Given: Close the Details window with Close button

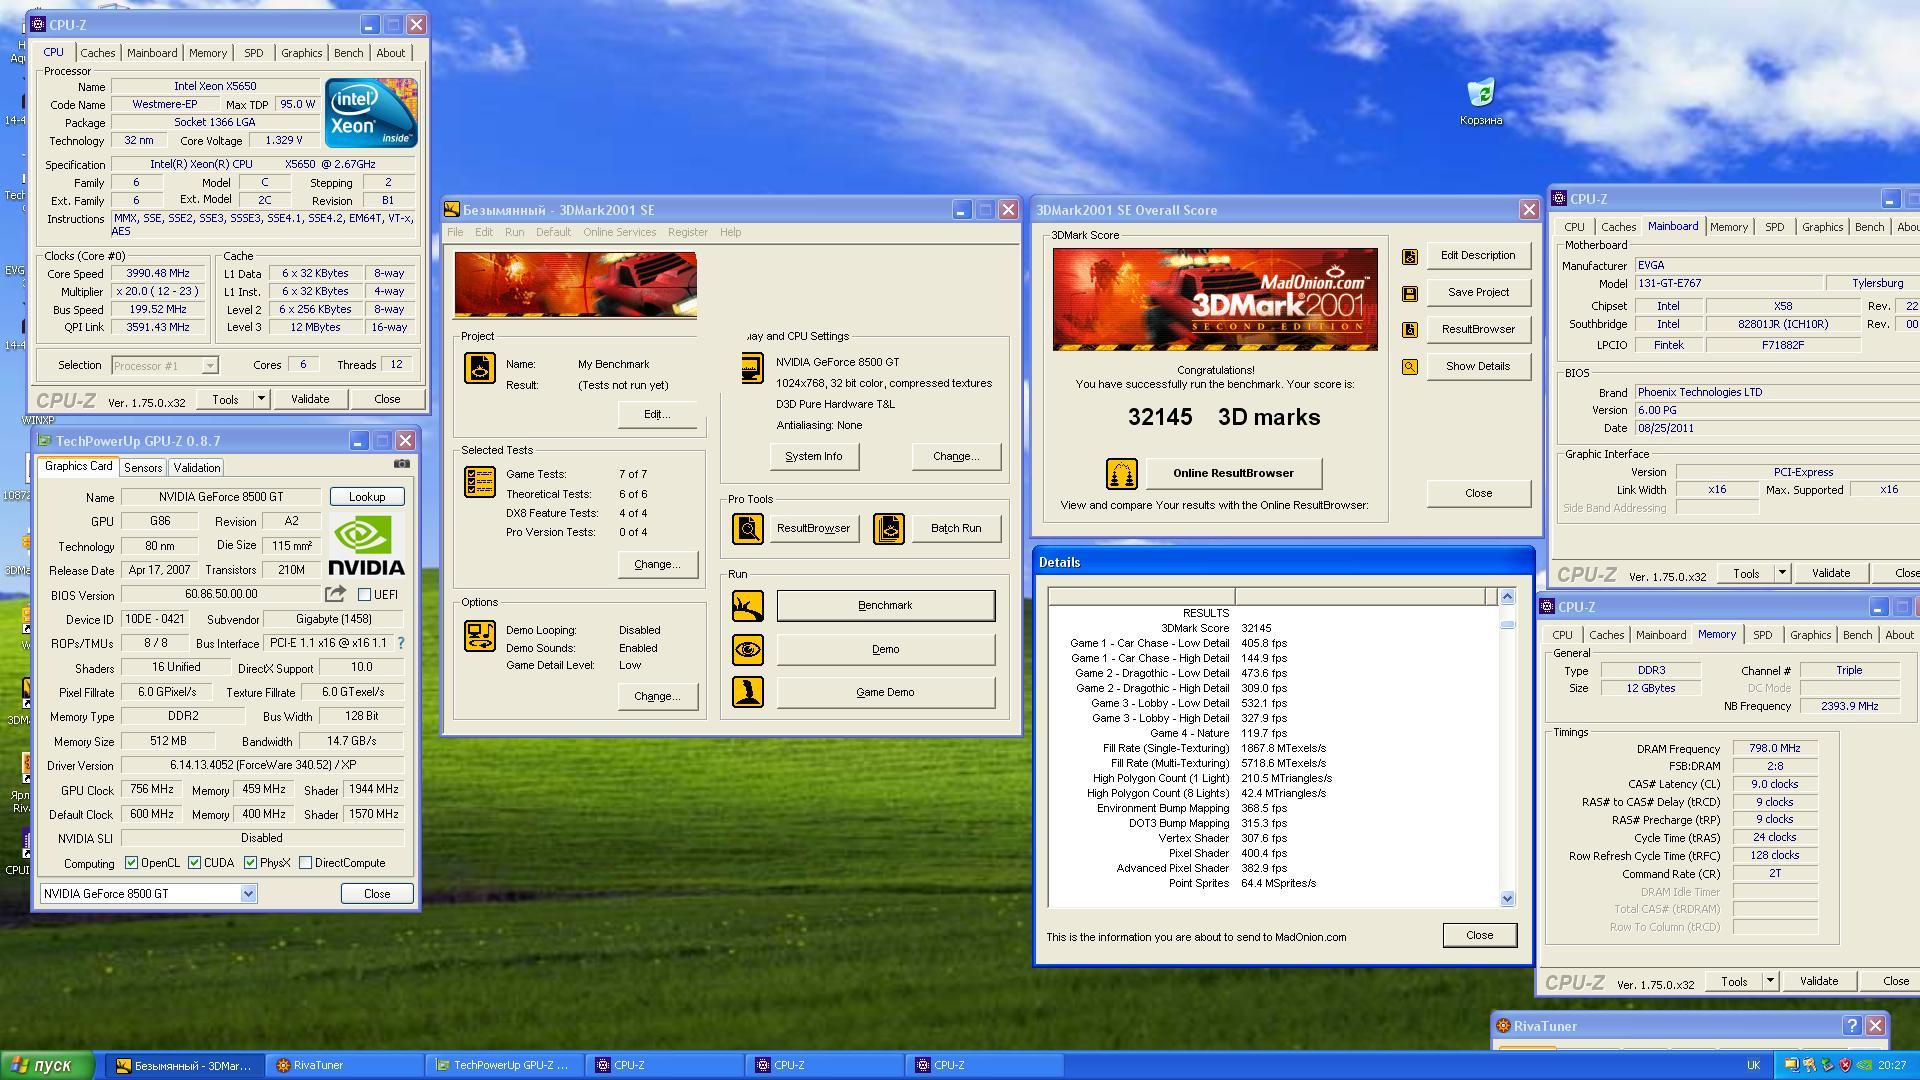Looking at the screenshot, I should coord(1479,935).
